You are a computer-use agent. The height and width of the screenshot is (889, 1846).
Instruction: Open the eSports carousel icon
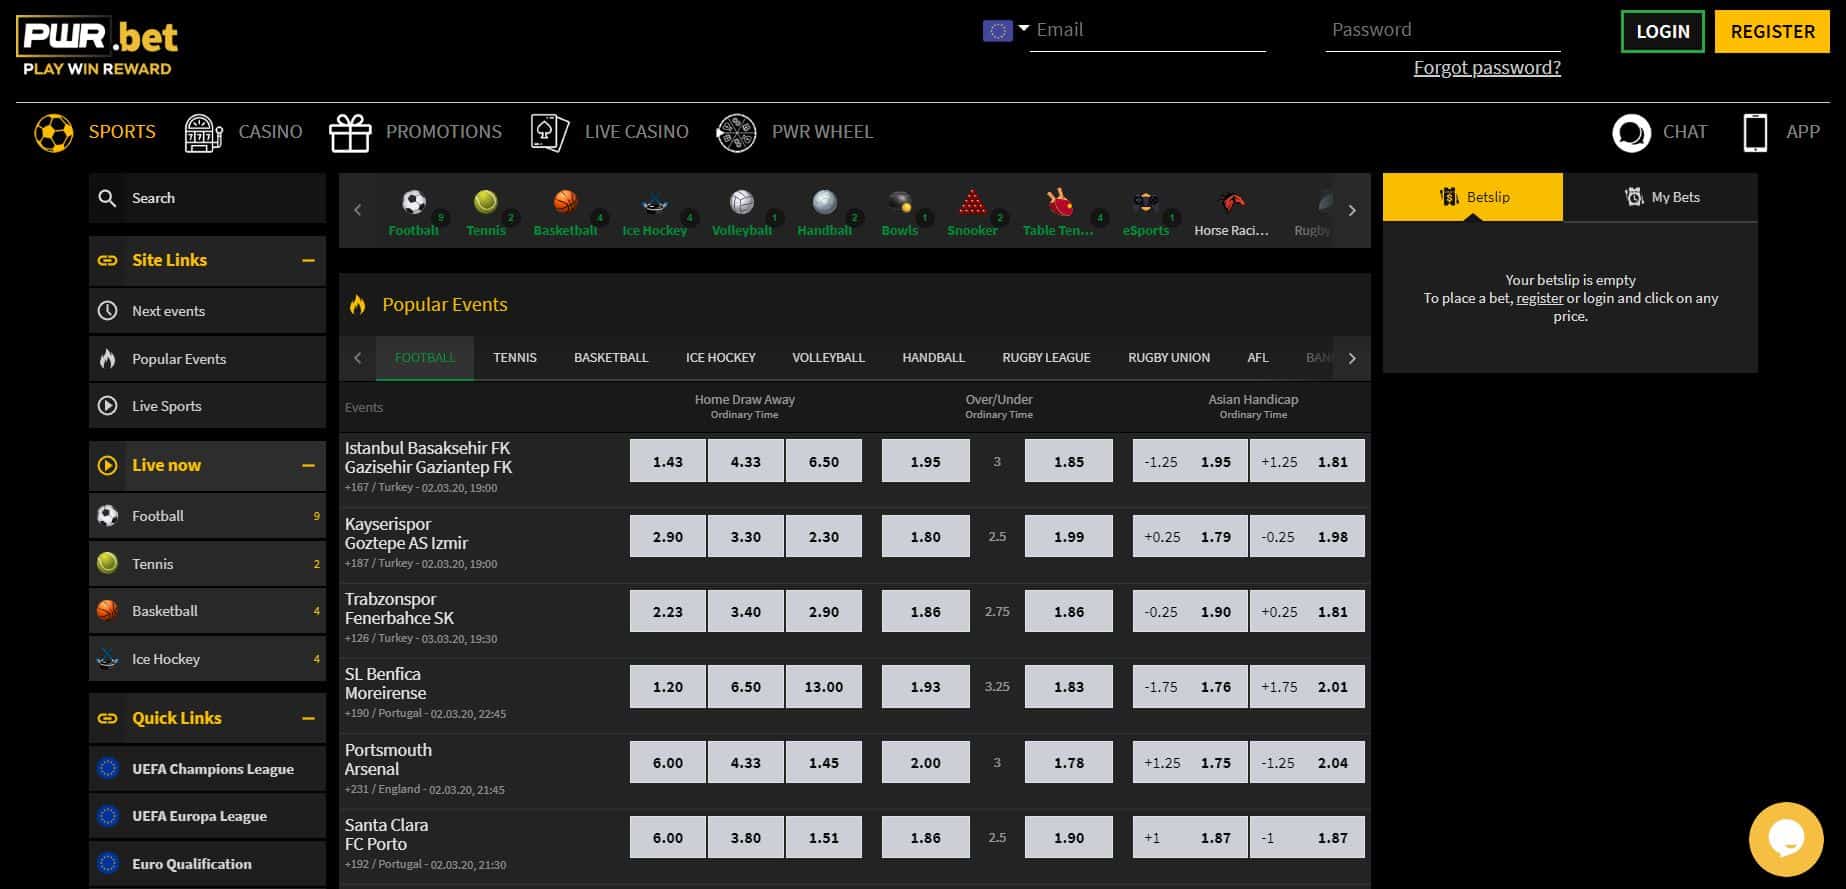pos(1145,203)
